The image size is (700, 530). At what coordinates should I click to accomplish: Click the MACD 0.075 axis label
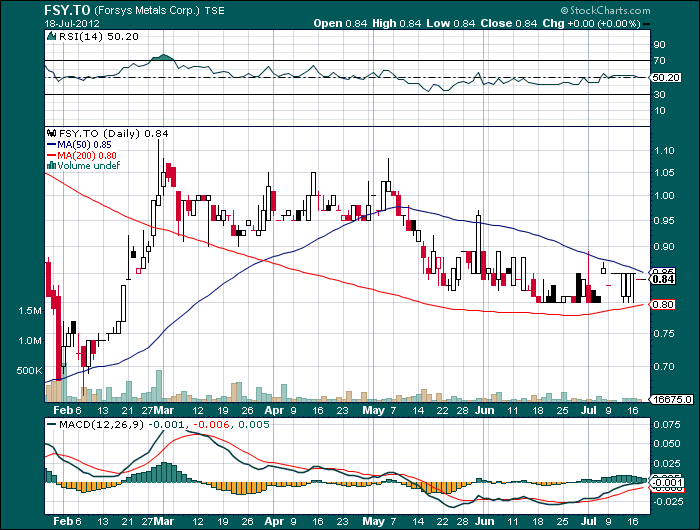[x=667, y=425]
